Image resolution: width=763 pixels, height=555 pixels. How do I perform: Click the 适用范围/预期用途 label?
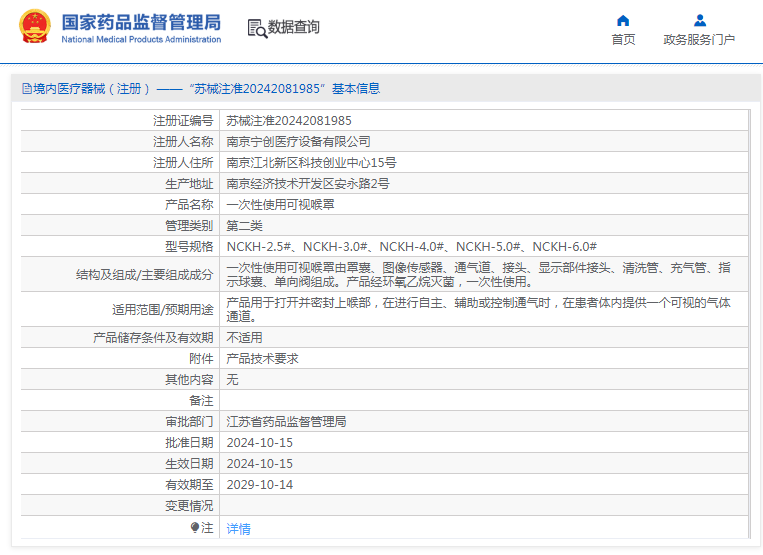[x=163, y=309]
